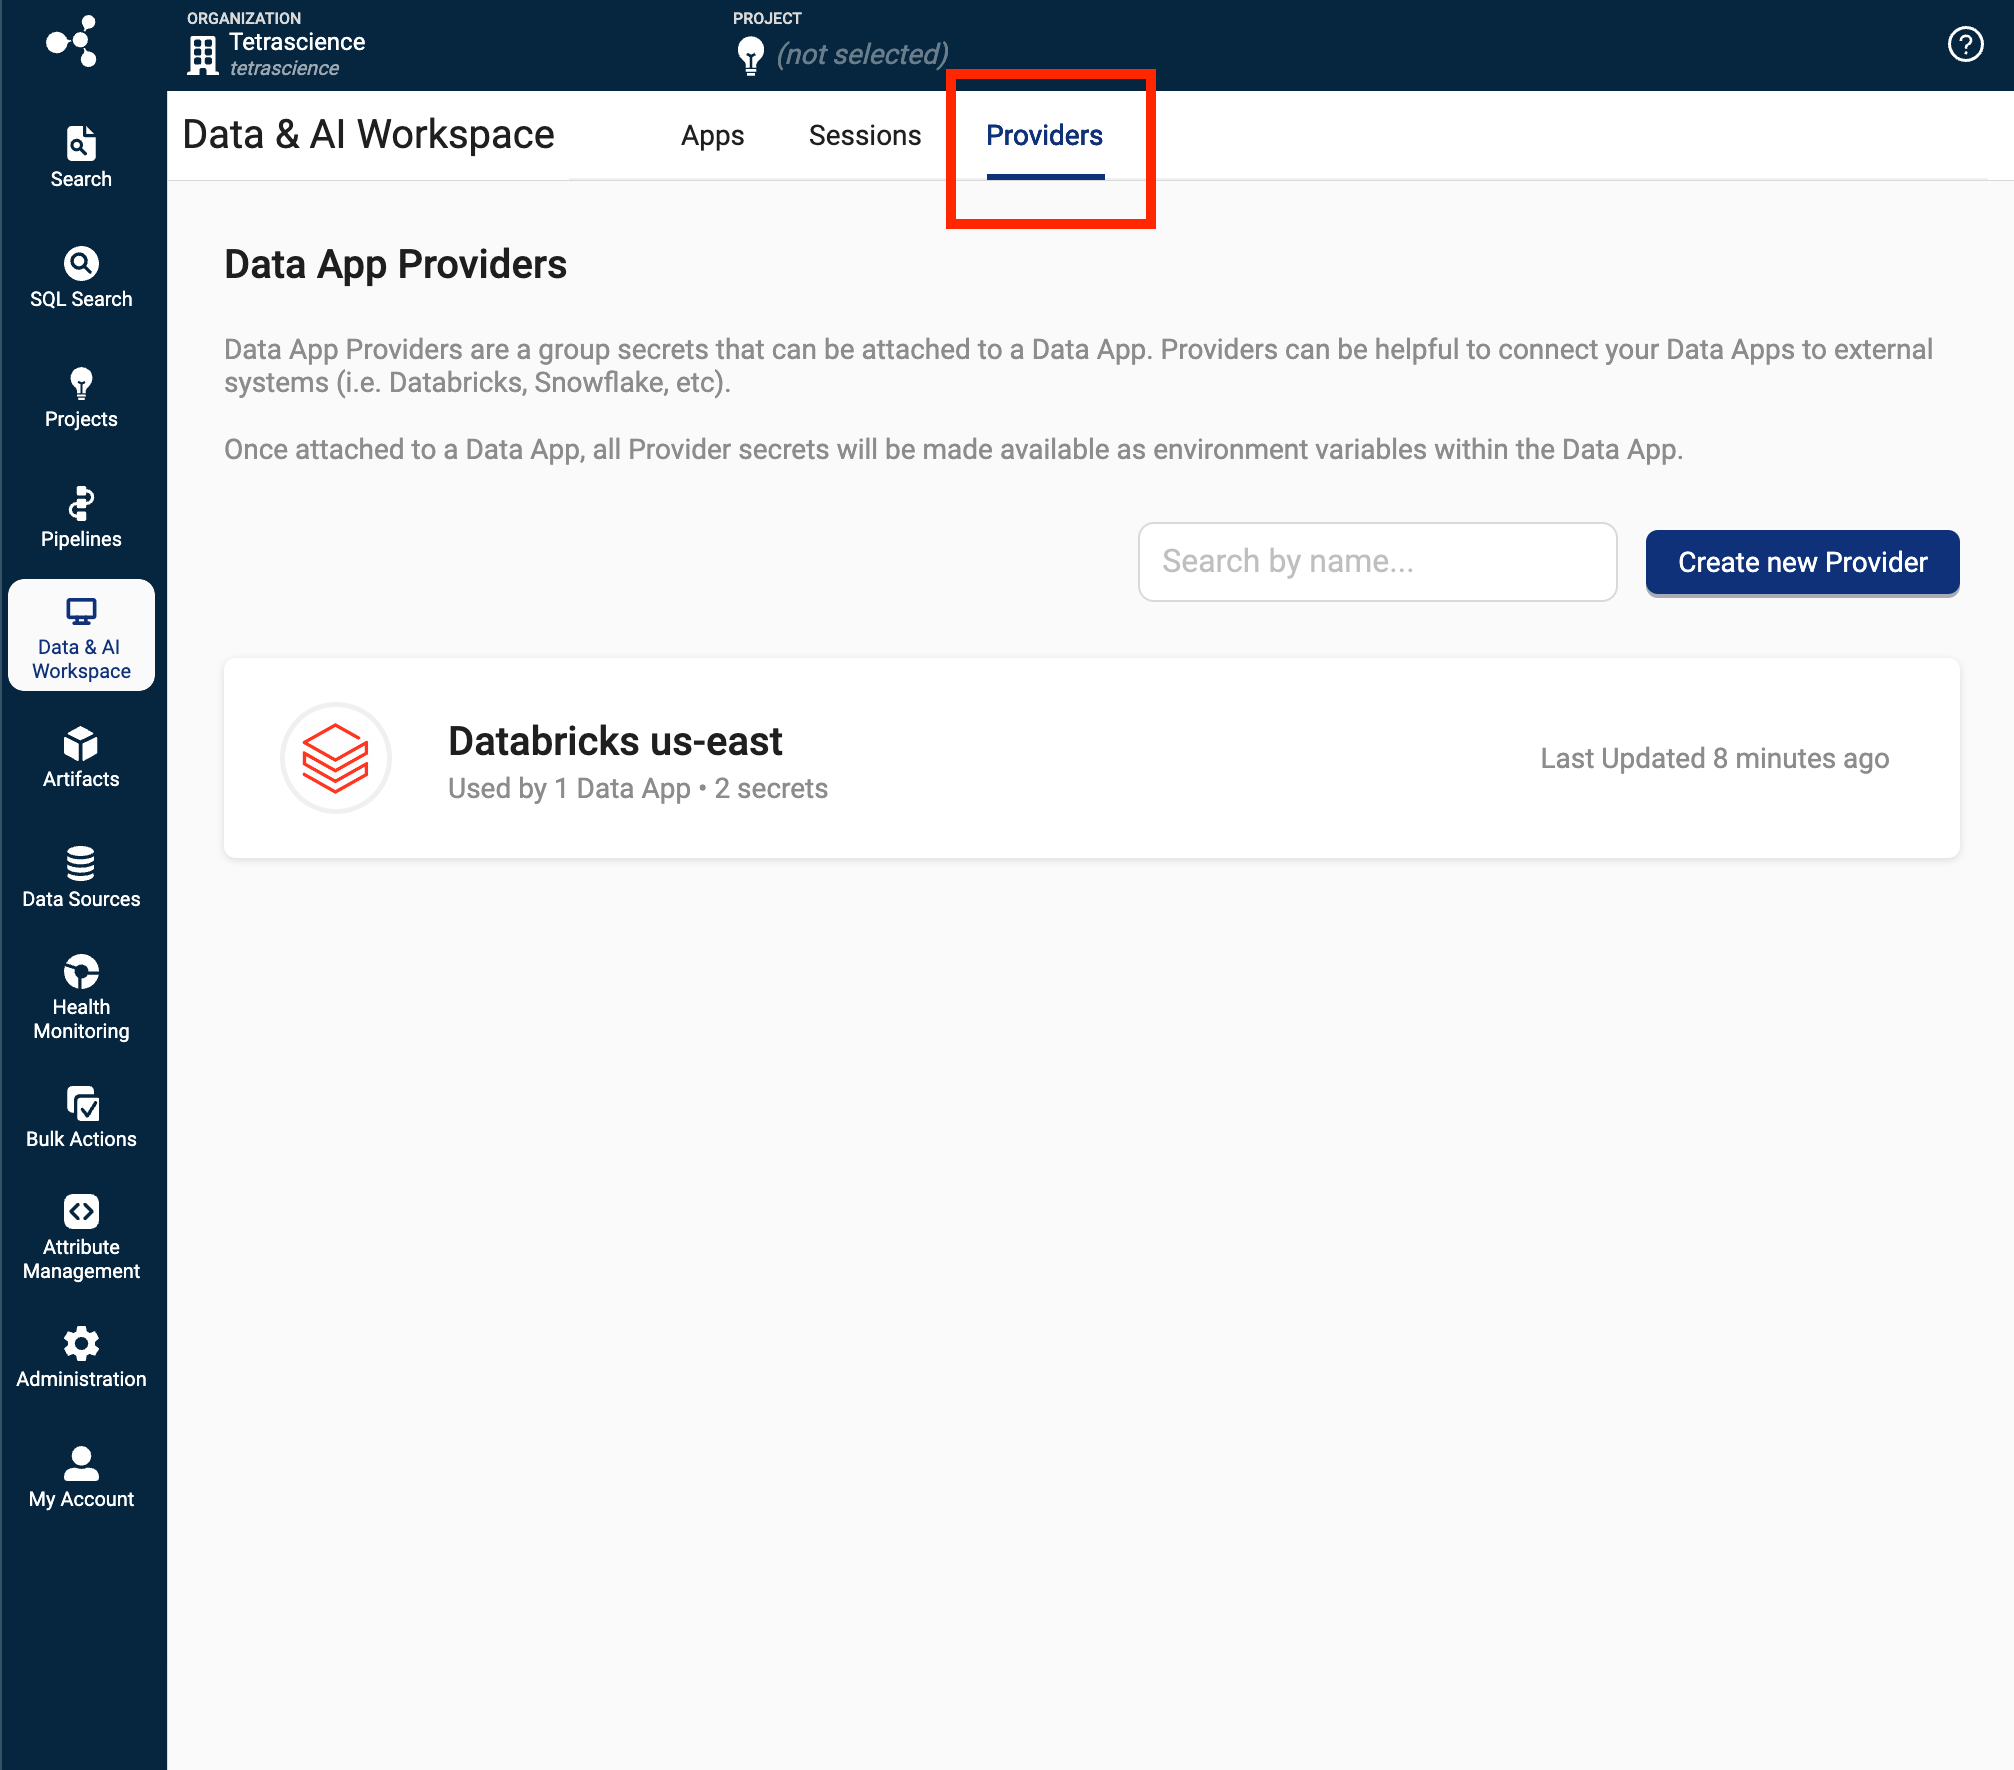
Task: Open the Pipelines section
Action: click(80, 514)
